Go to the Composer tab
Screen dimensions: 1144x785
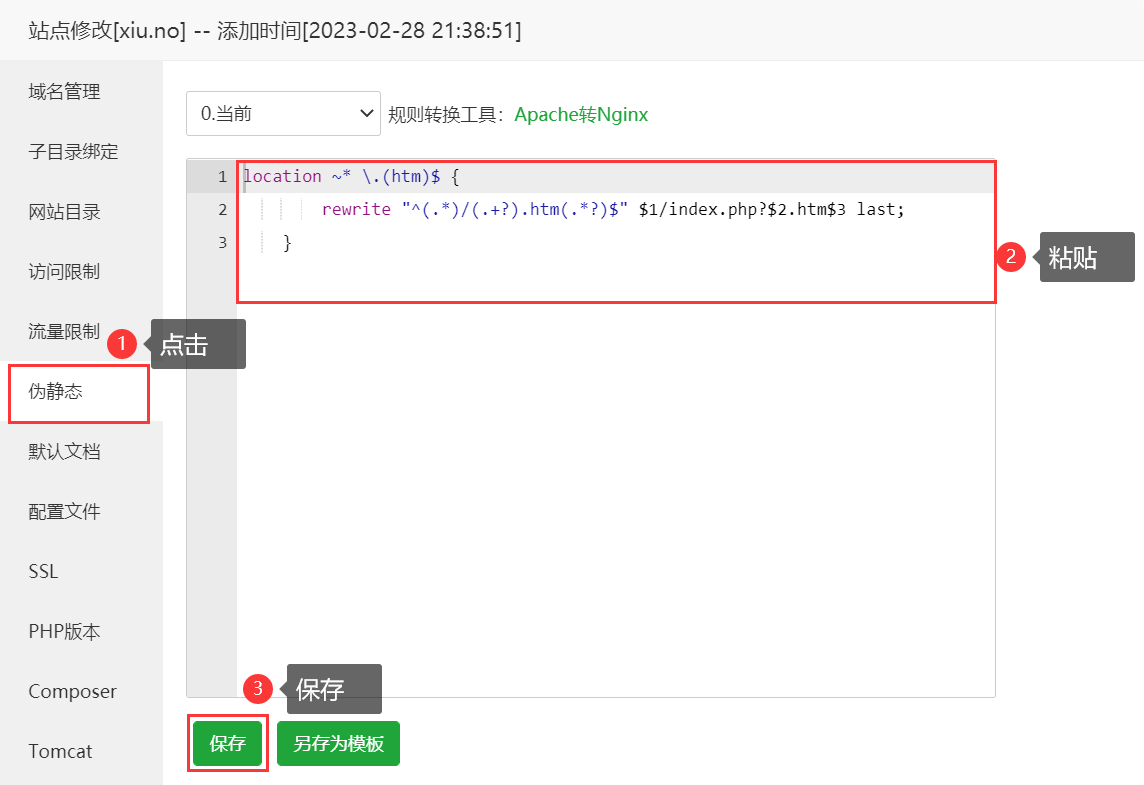pyautogui.click(x=72, y=692)
